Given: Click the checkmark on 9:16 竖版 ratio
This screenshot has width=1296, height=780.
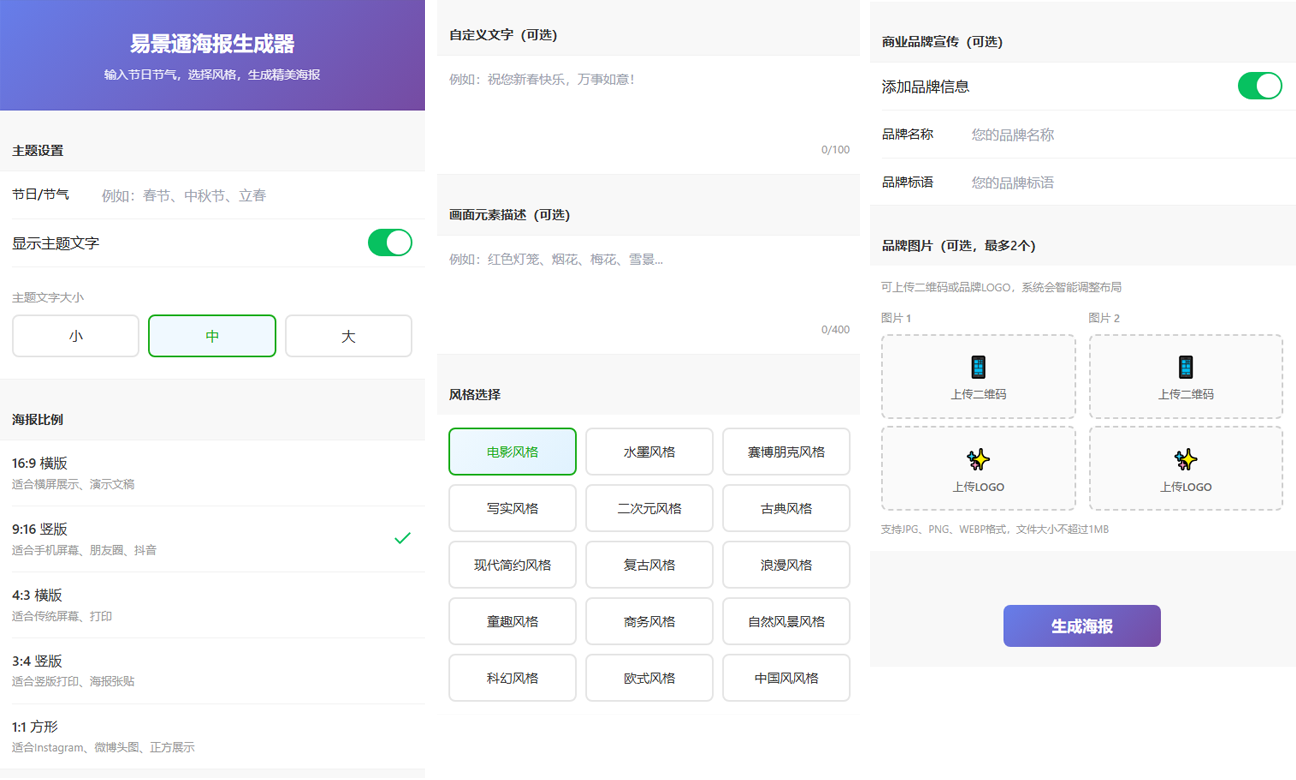Looking at the screenshot, I should [x=403, y=538].
